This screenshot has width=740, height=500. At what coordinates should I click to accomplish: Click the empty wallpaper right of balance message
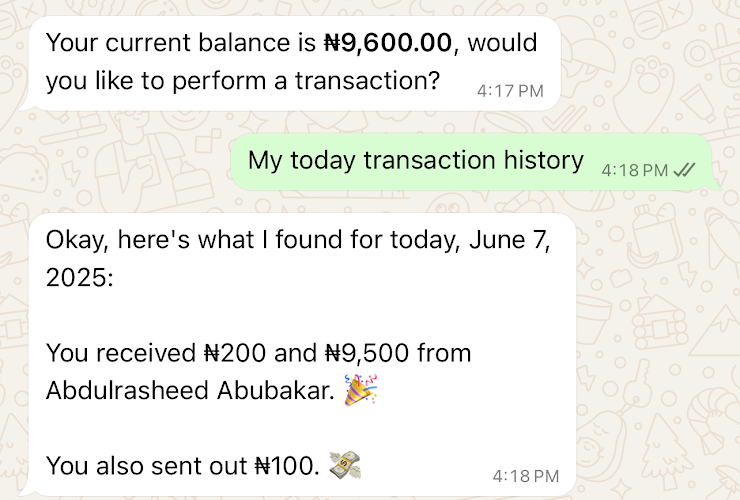pyautogui.click(x=650, y=60)
